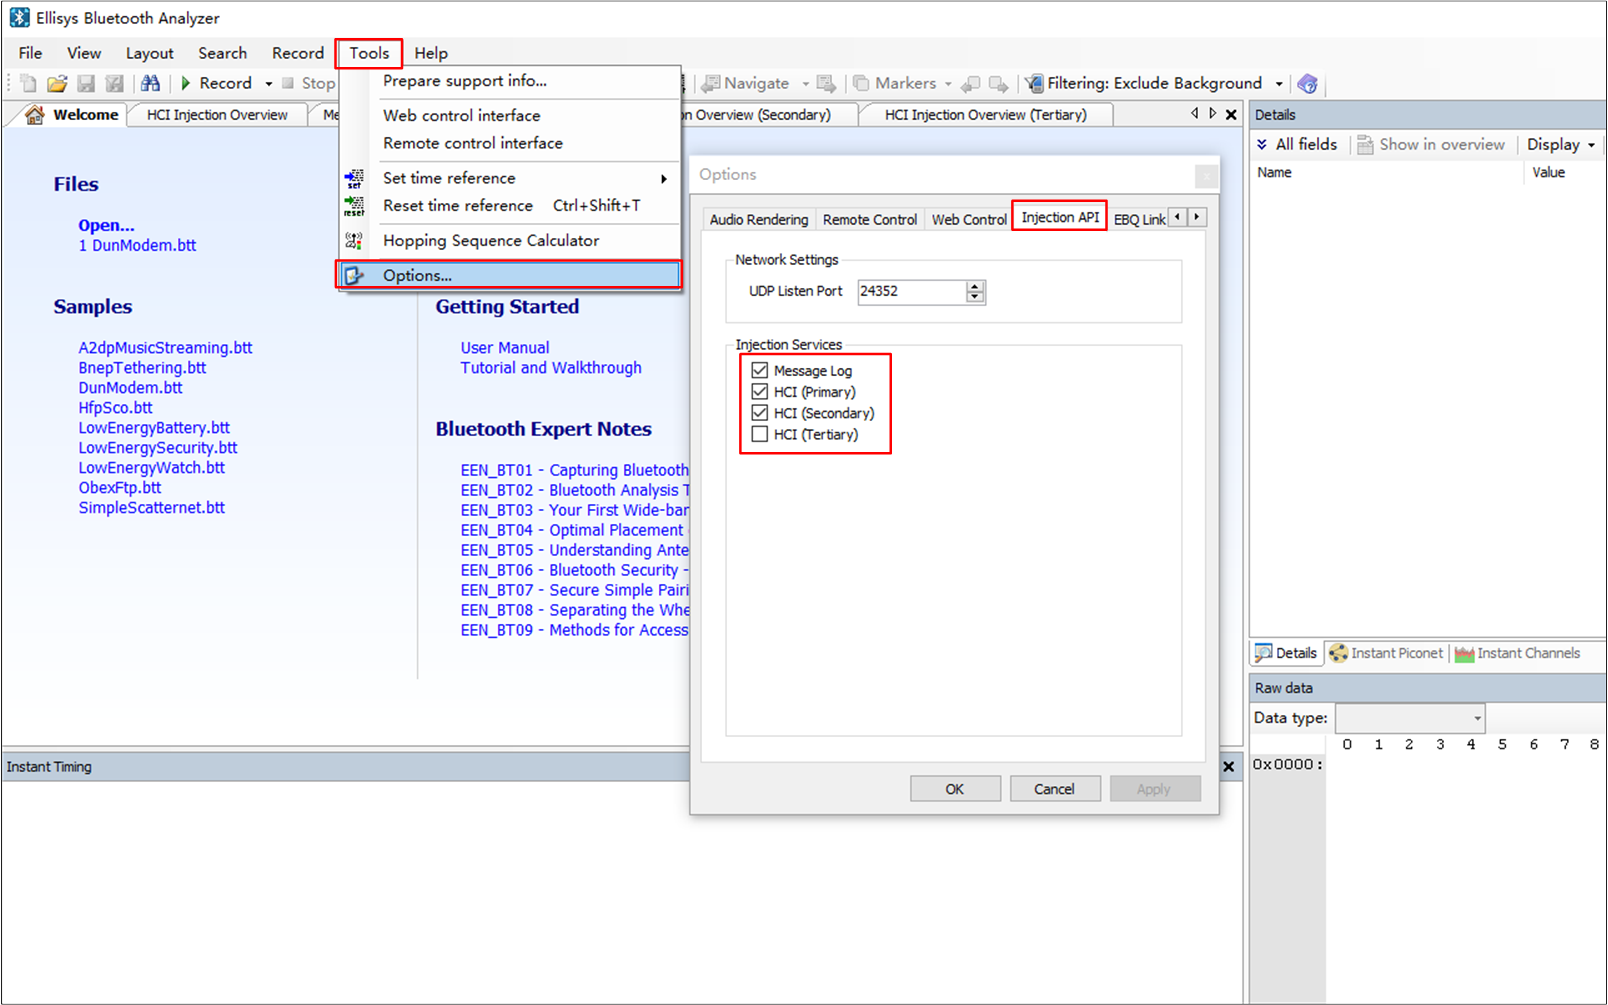Click the green Record play icon

(x=186, y=83)
